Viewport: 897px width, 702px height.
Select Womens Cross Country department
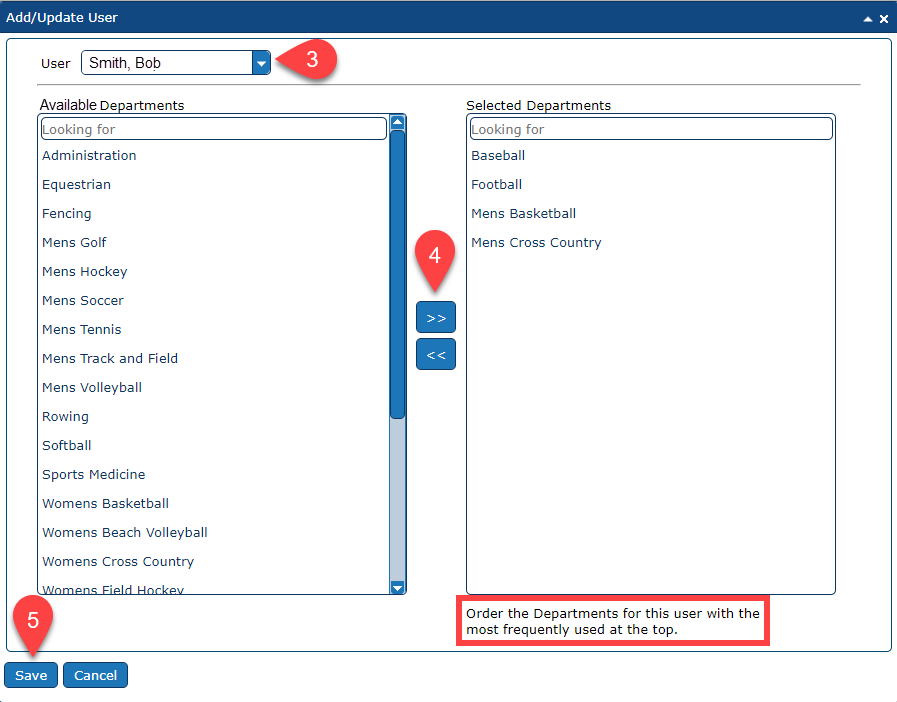pos(118,562)
